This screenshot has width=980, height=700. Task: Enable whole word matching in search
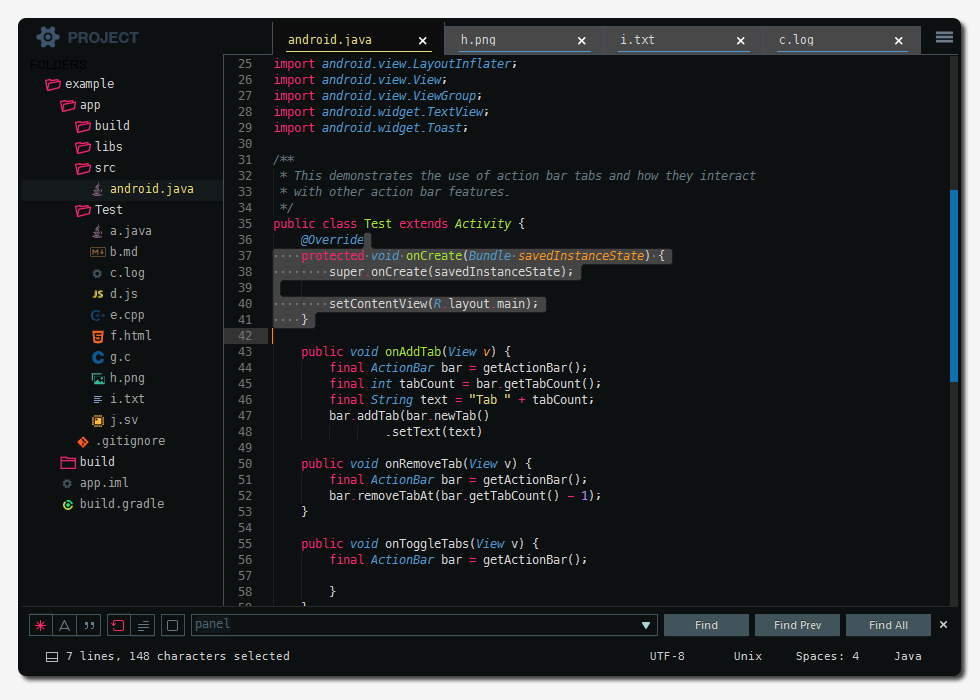(88, 624)
